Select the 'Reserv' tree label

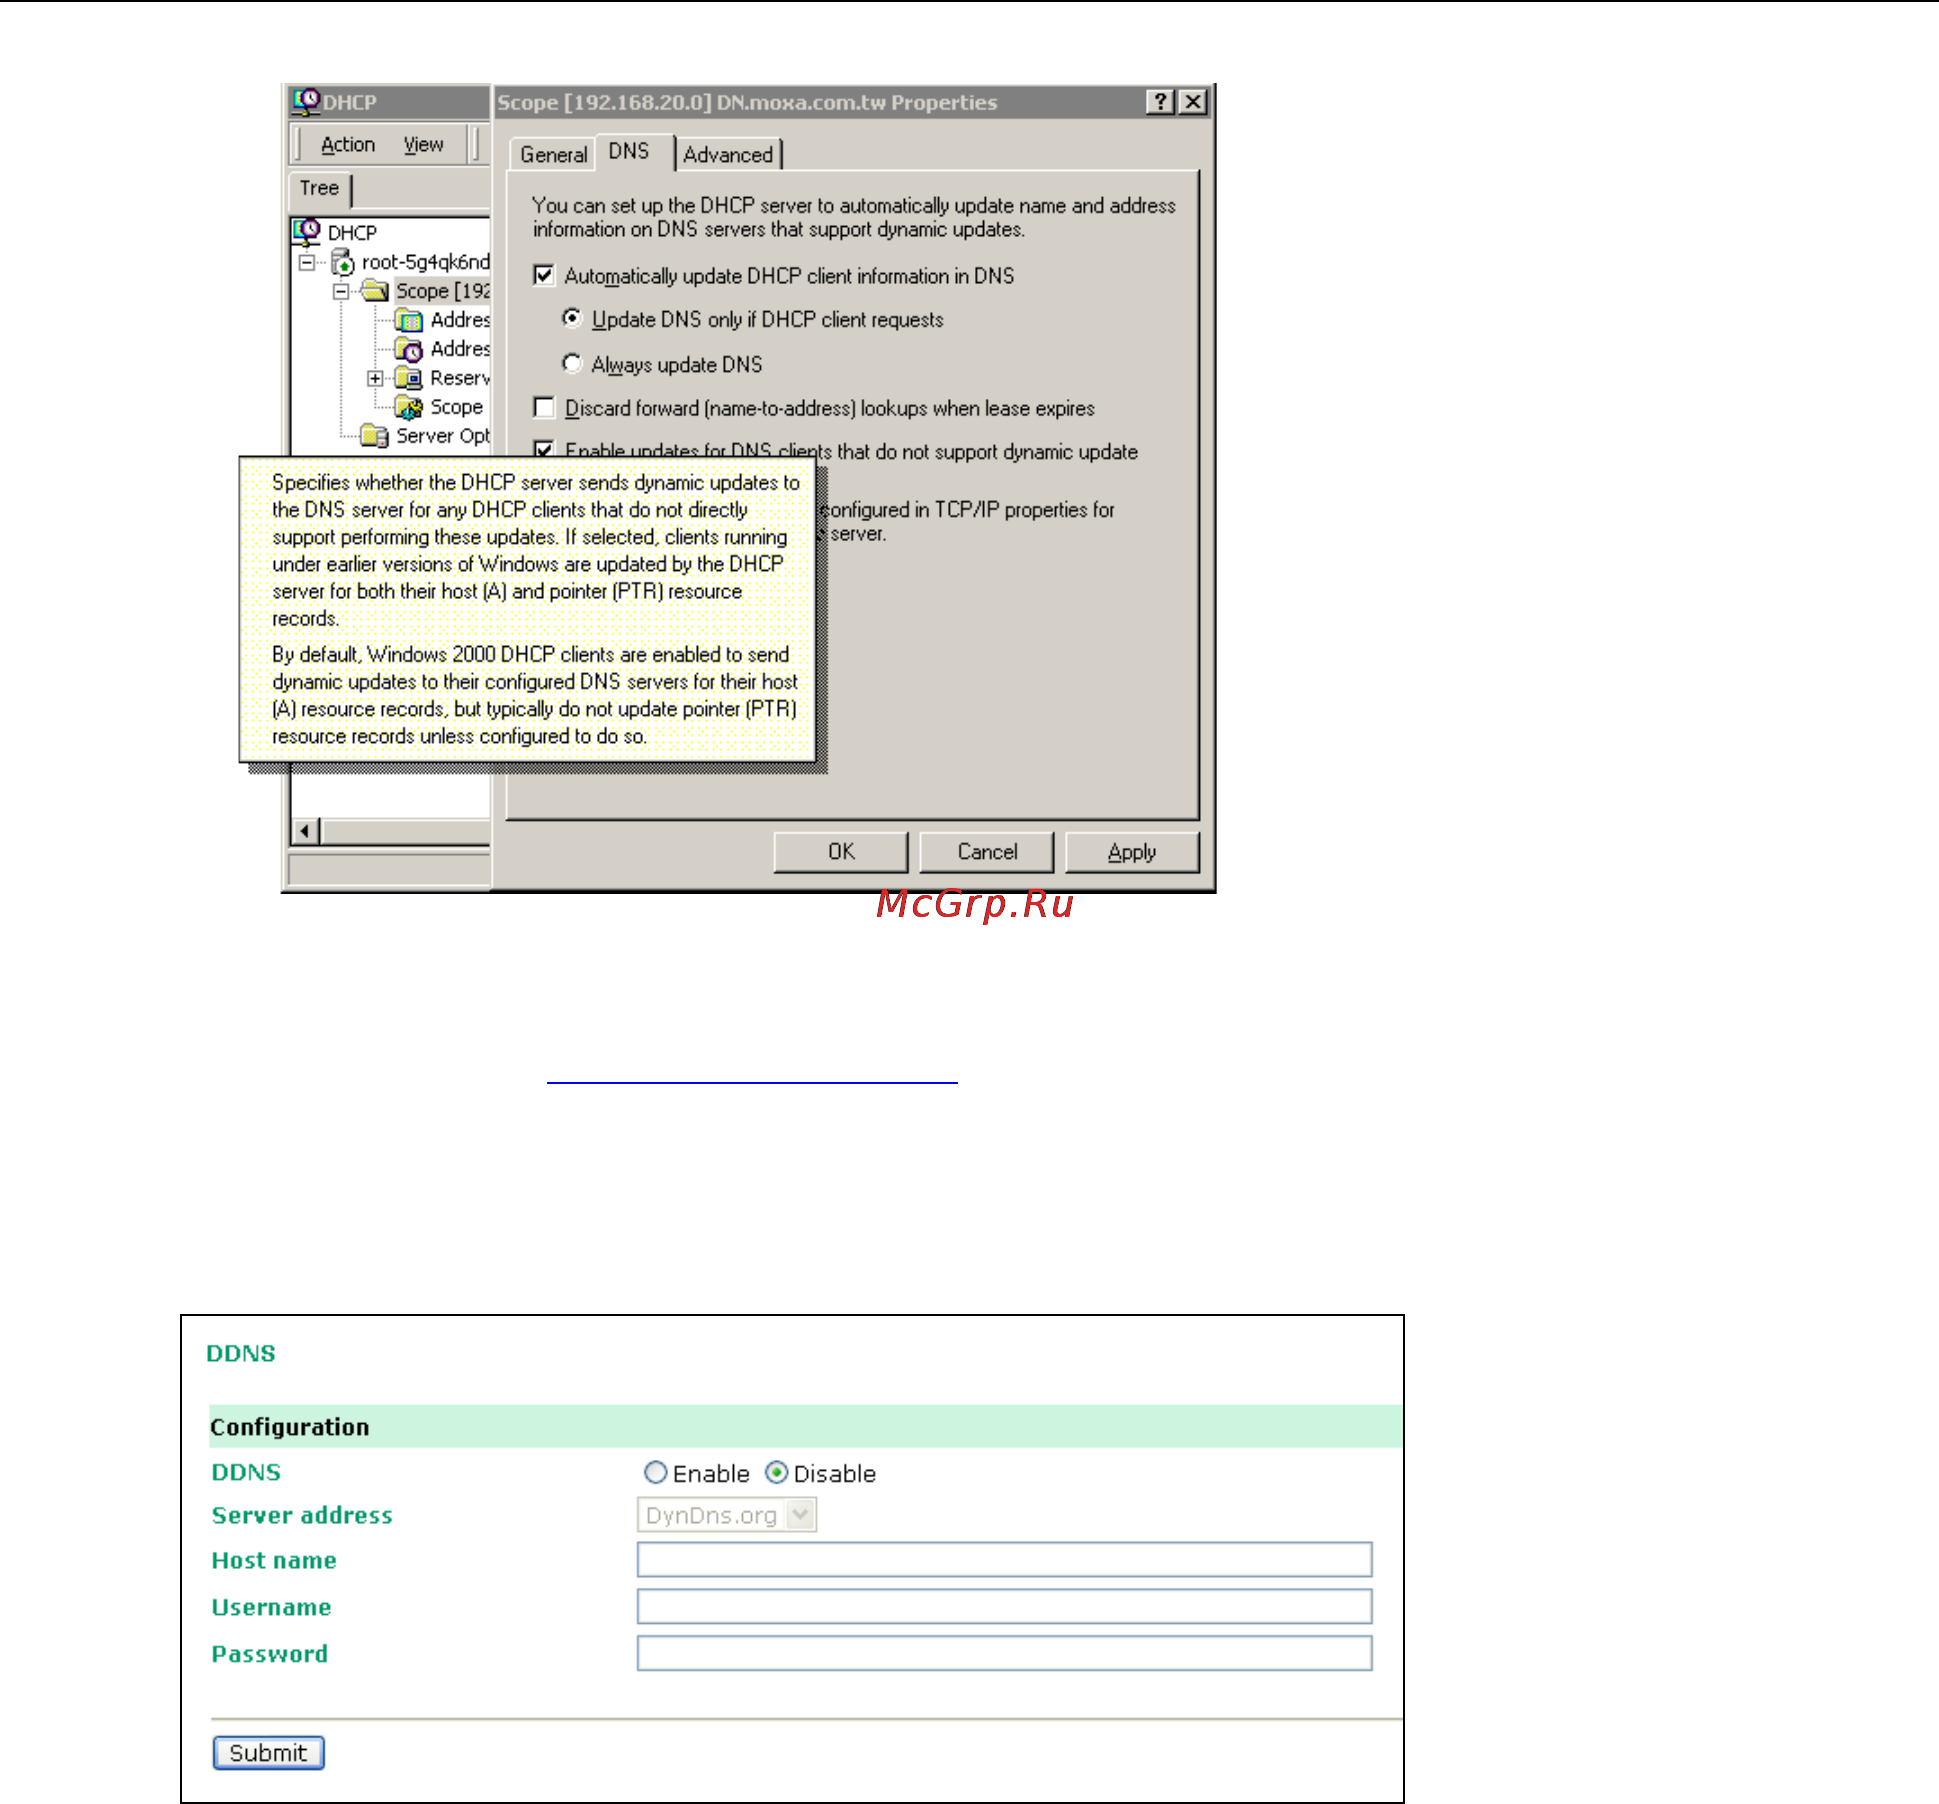460,378
